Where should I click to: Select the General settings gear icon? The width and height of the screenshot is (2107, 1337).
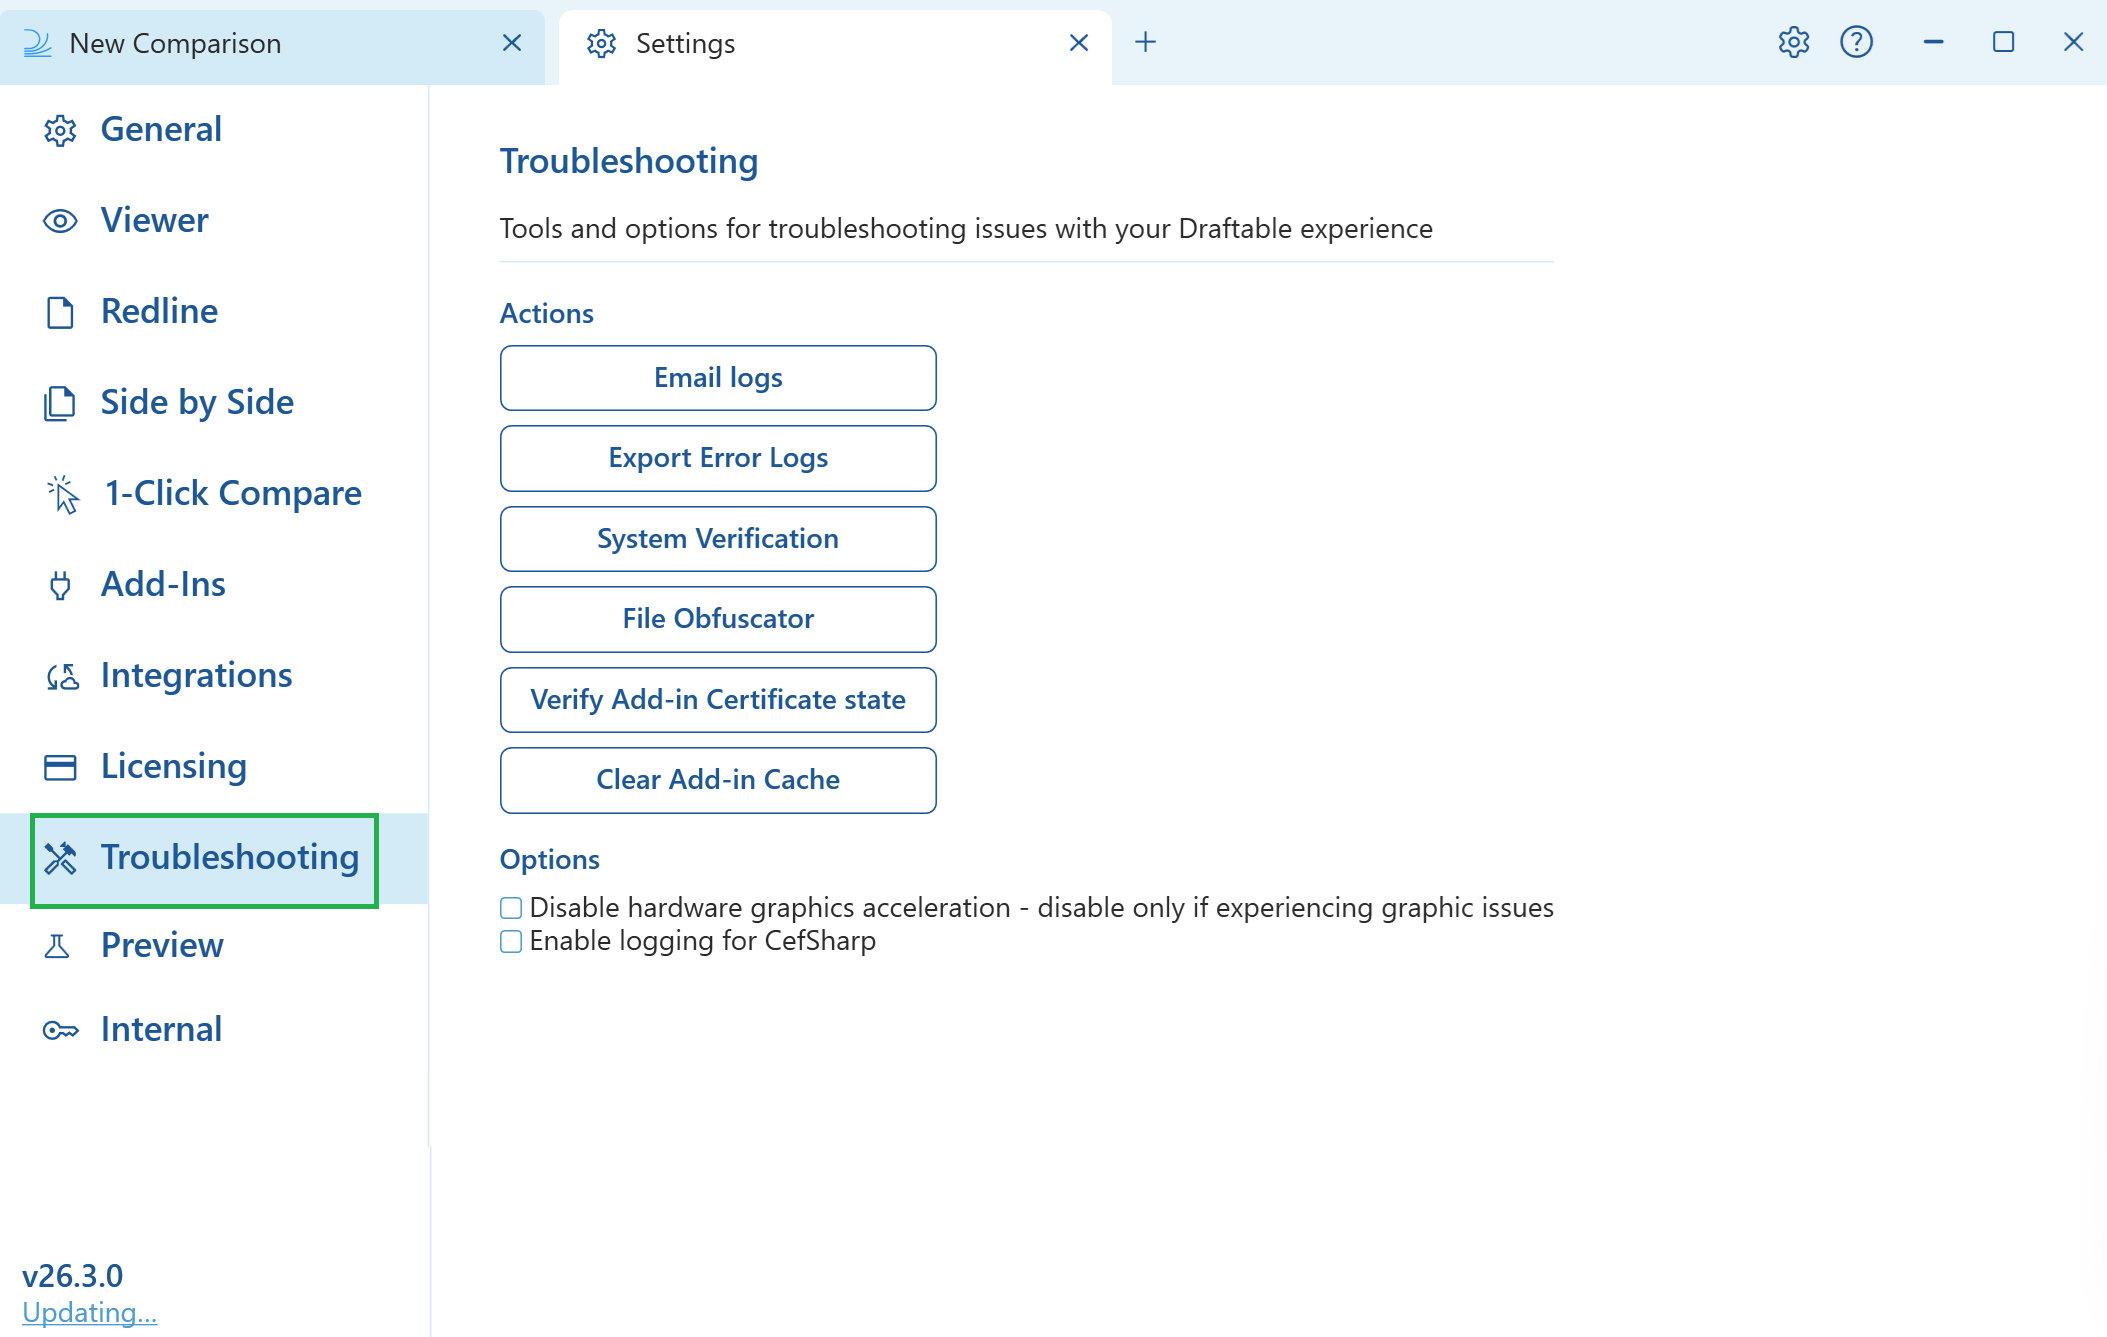(59, 129)
